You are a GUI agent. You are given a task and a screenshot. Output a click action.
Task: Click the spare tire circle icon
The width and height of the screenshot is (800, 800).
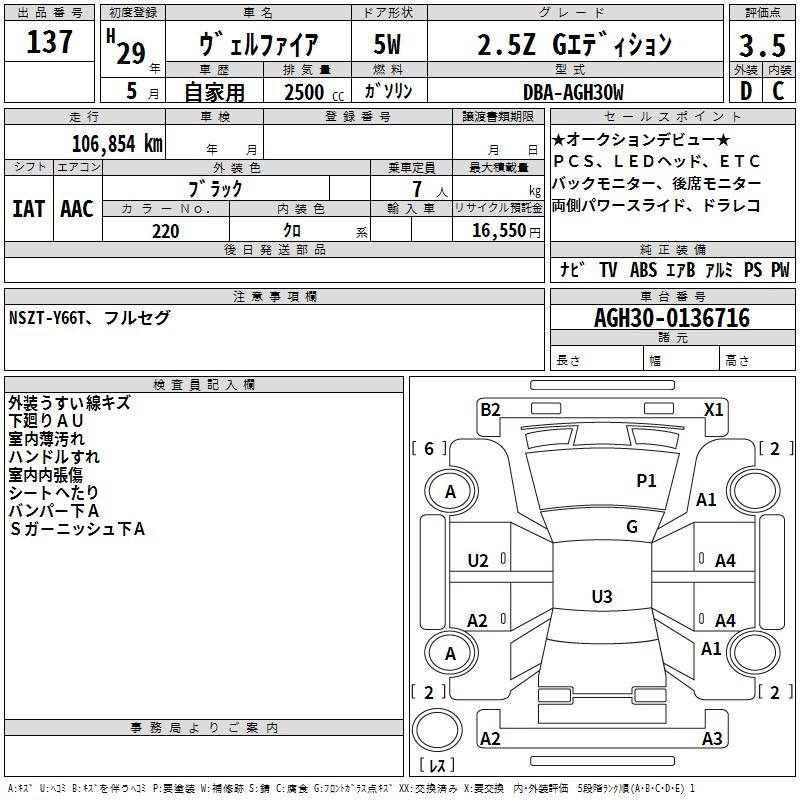click(437, 730)
